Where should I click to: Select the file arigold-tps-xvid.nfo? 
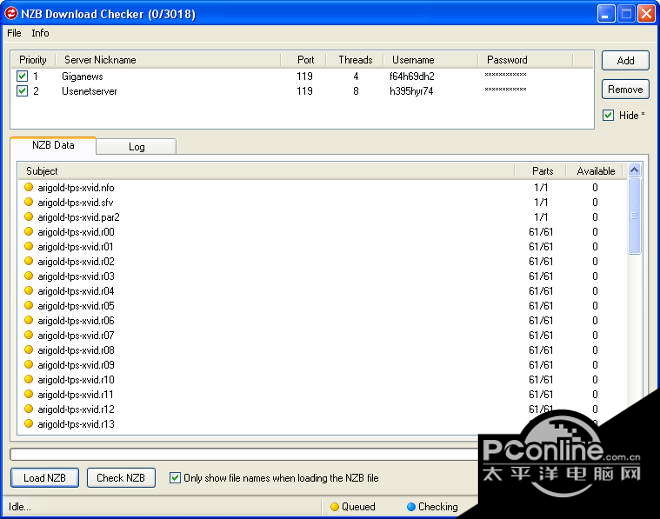pos(76,187)
